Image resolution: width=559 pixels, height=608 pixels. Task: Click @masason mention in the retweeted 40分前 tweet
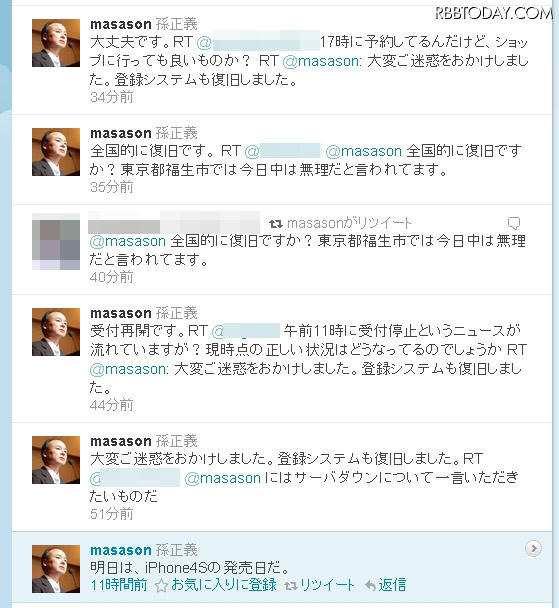pos(128,241)
